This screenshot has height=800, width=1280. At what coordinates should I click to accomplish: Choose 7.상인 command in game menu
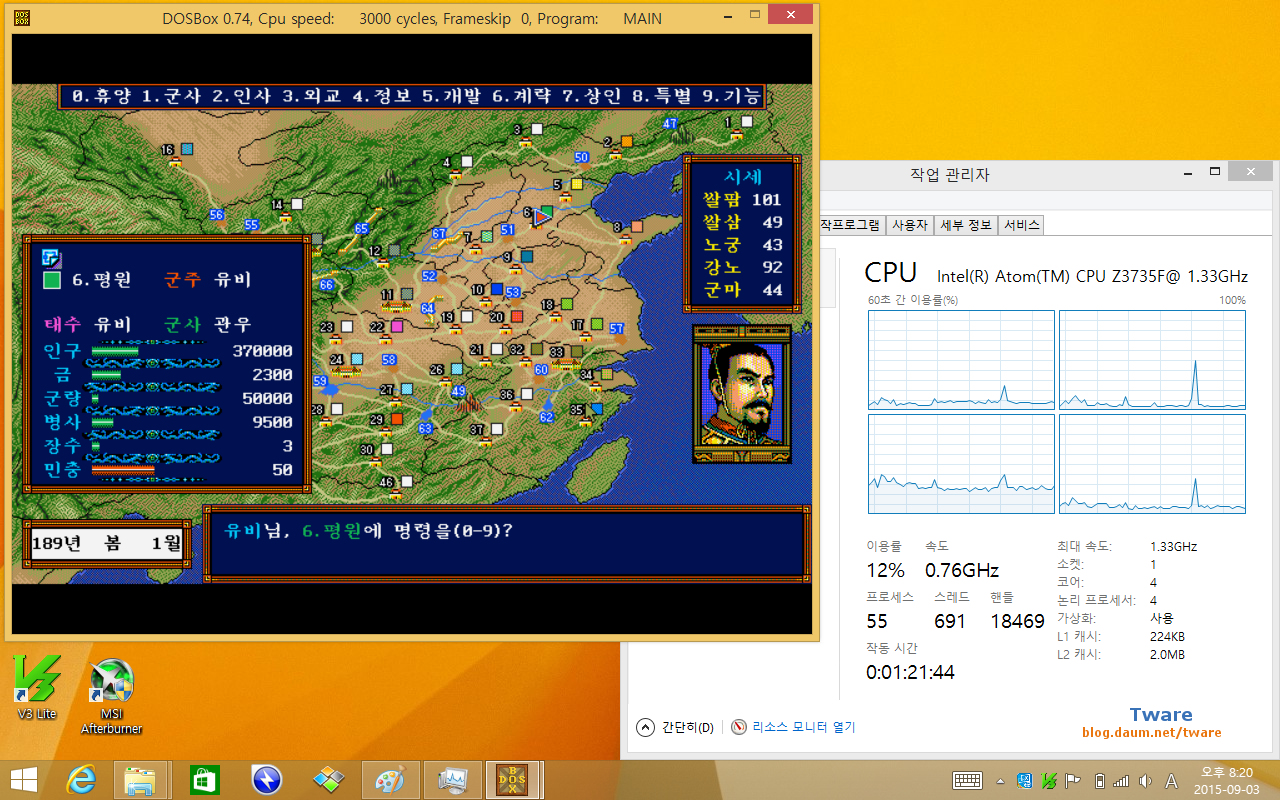tap(591, 97)
